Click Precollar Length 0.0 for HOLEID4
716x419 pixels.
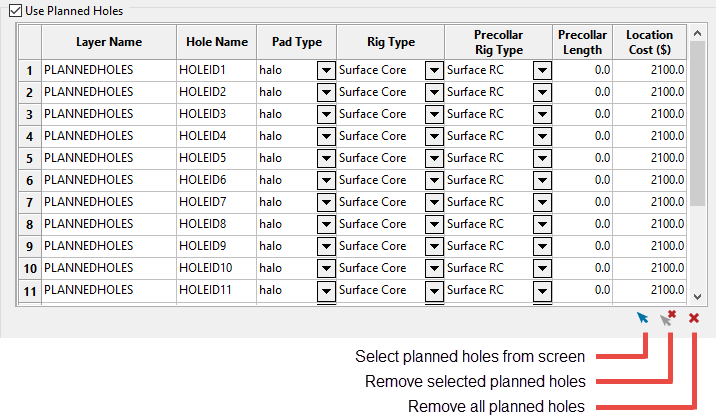click(x=582, y=136)
